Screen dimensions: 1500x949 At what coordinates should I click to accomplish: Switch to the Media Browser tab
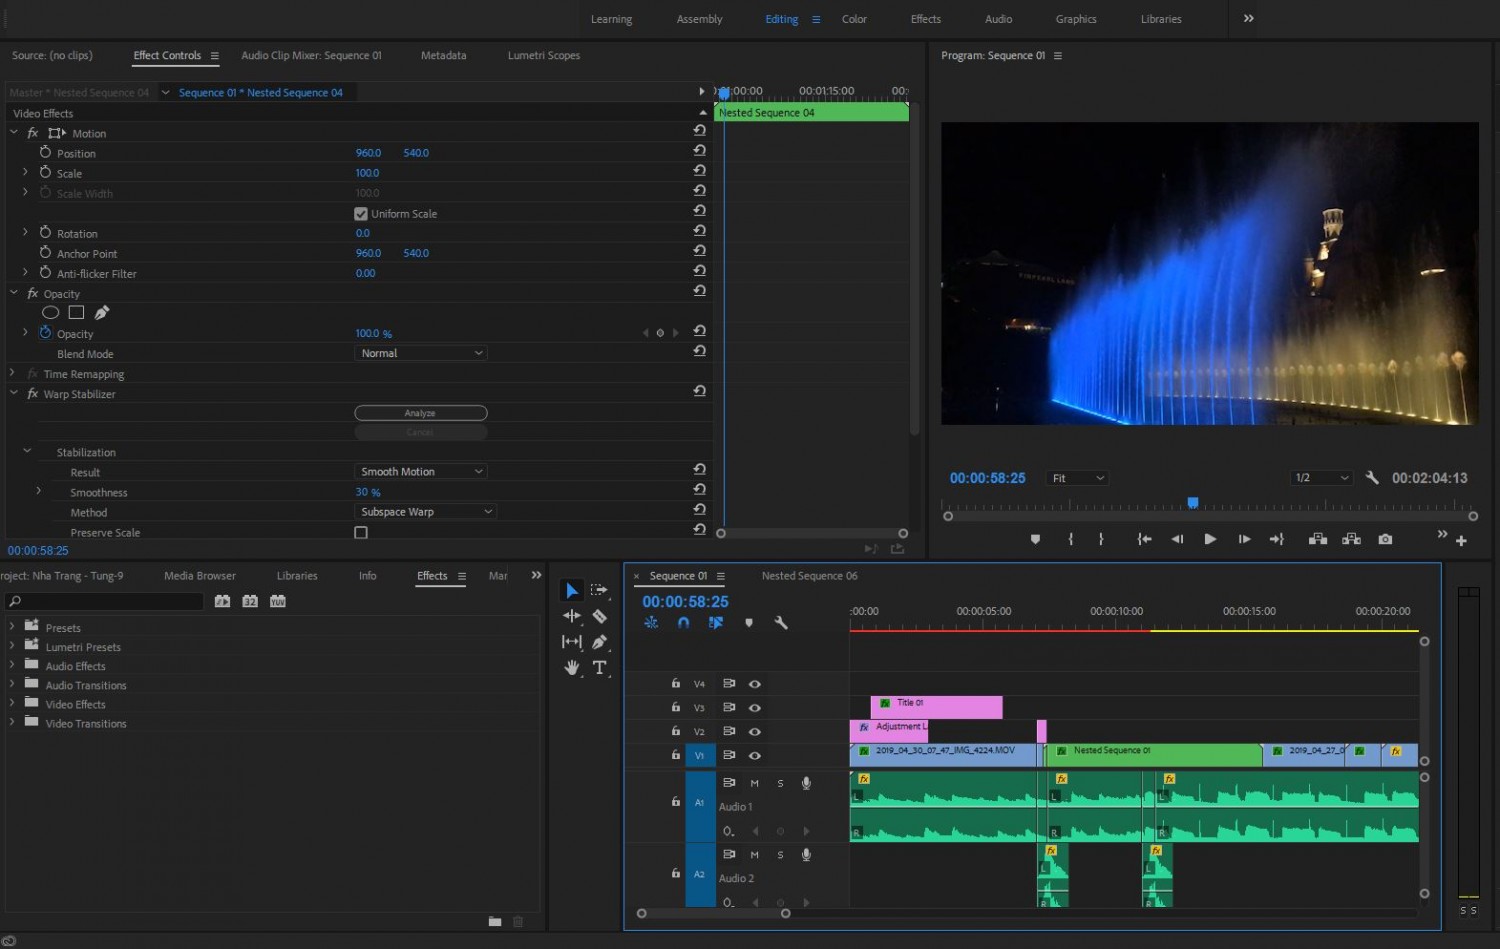point(200,576)
